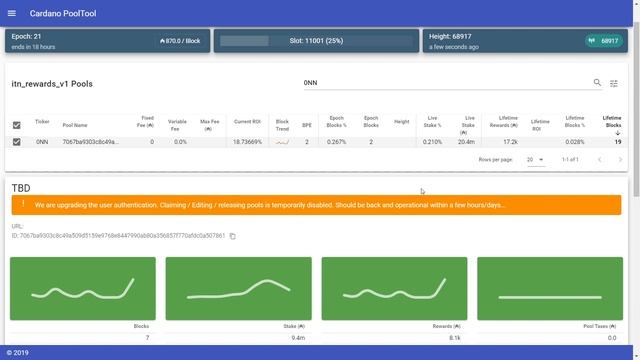Click the 18.73669% ROI value

coord(247,142)
